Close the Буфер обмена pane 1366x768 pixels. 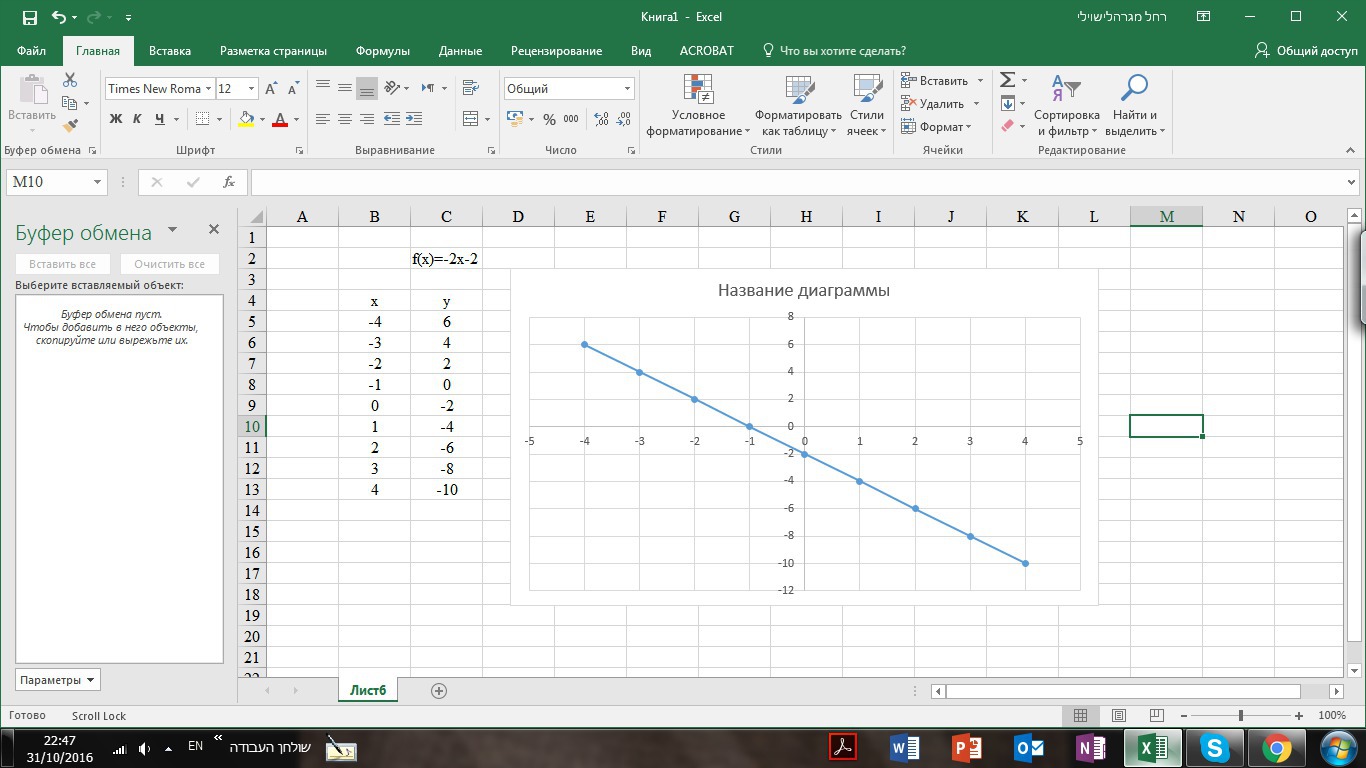[213, 230]
